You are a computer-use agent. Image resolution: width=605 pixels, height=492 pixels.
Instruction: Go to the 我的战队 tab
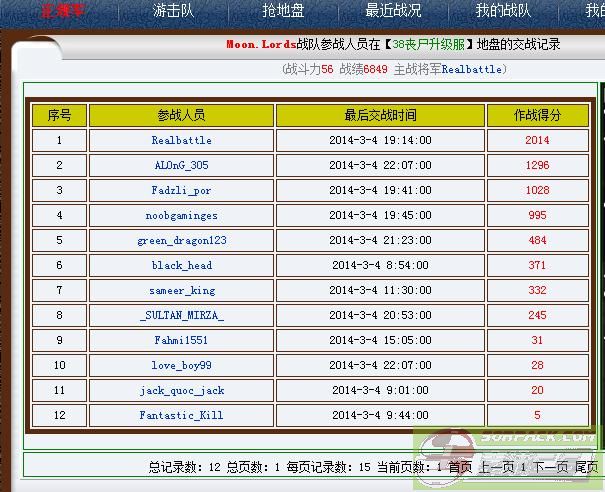pyautogui.click(x=503, y=11)
